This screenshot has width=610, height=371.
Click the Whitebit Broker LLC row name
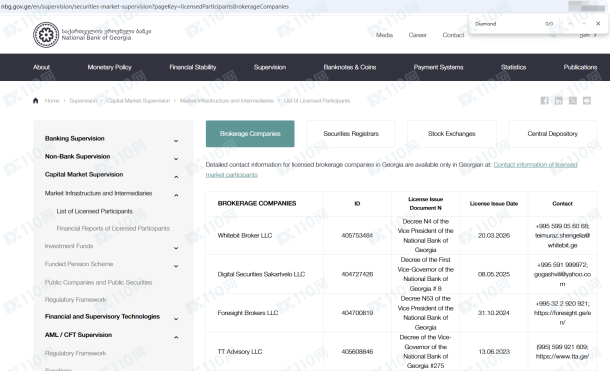tap(245, 235)
